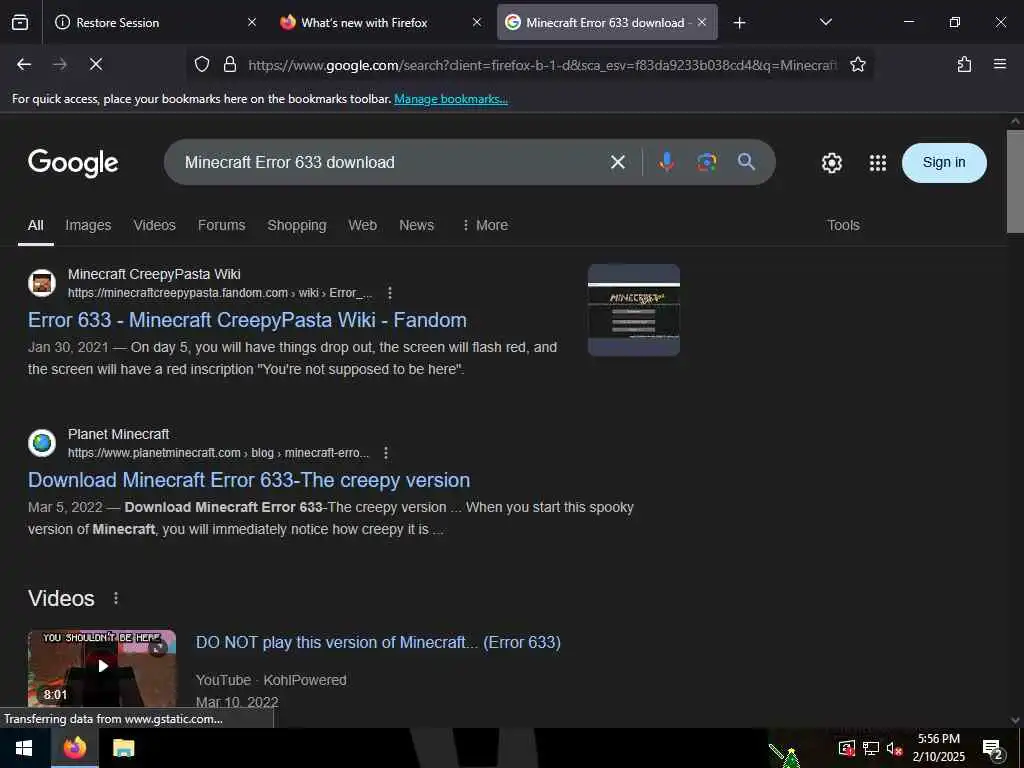This screenshot has width=1024, height=768.
Task: Open the Firefox hamburger menu
Action: (x=1000, y=64)
